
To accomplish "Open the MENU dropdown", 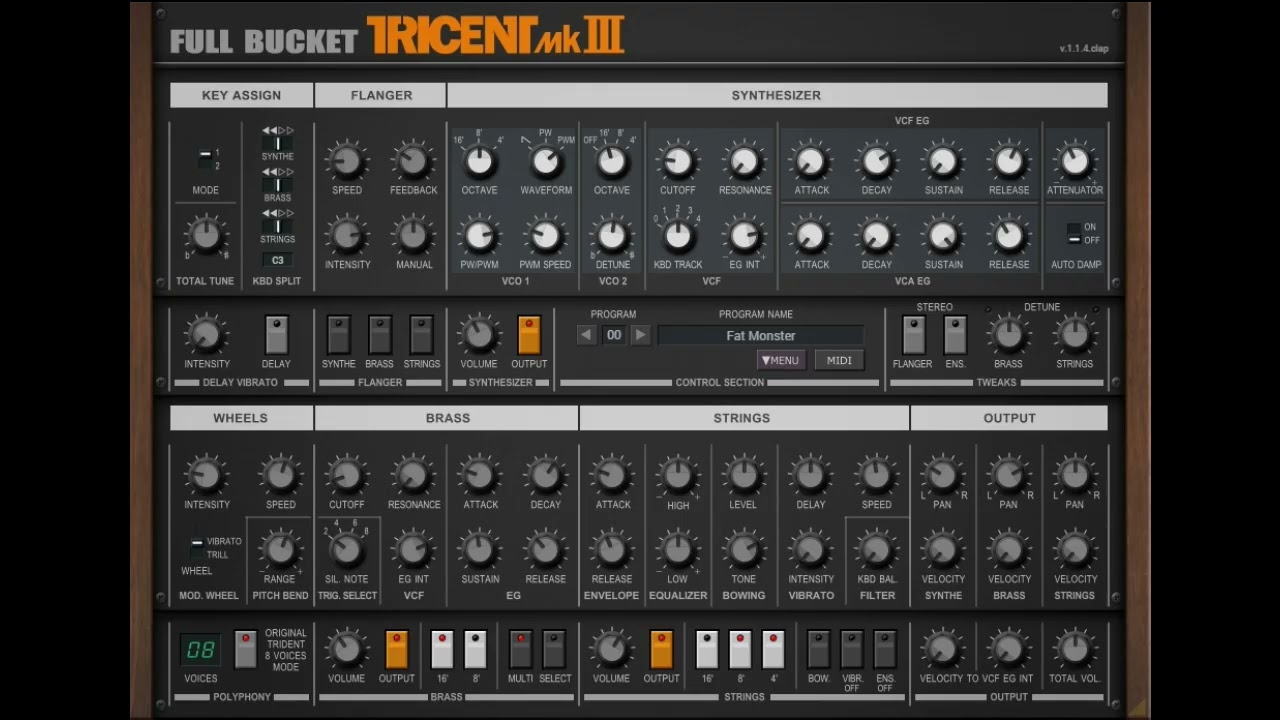I will pyautogui.click(x=781, y=361).
